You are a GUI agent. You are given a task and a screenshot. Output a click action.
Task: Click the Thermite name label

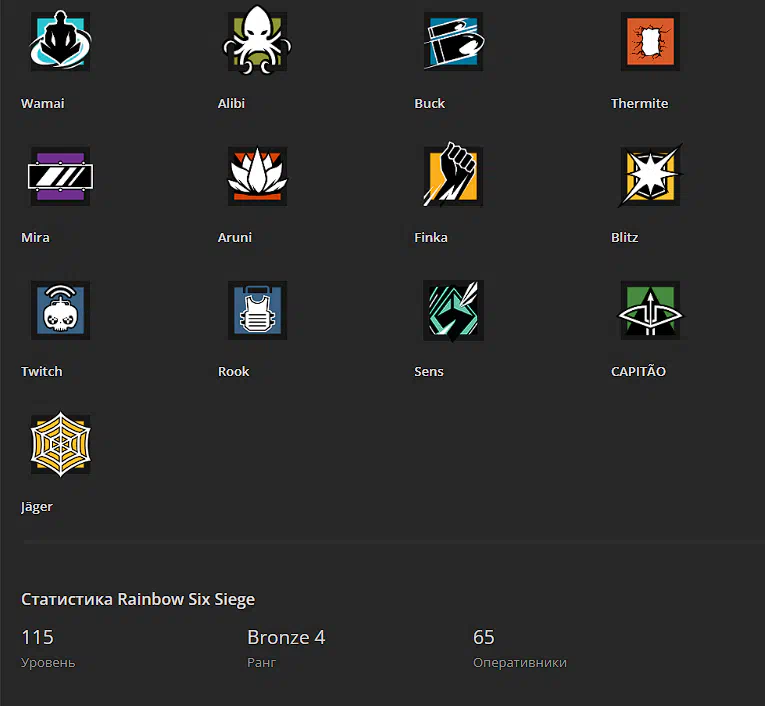click(640, 103)
